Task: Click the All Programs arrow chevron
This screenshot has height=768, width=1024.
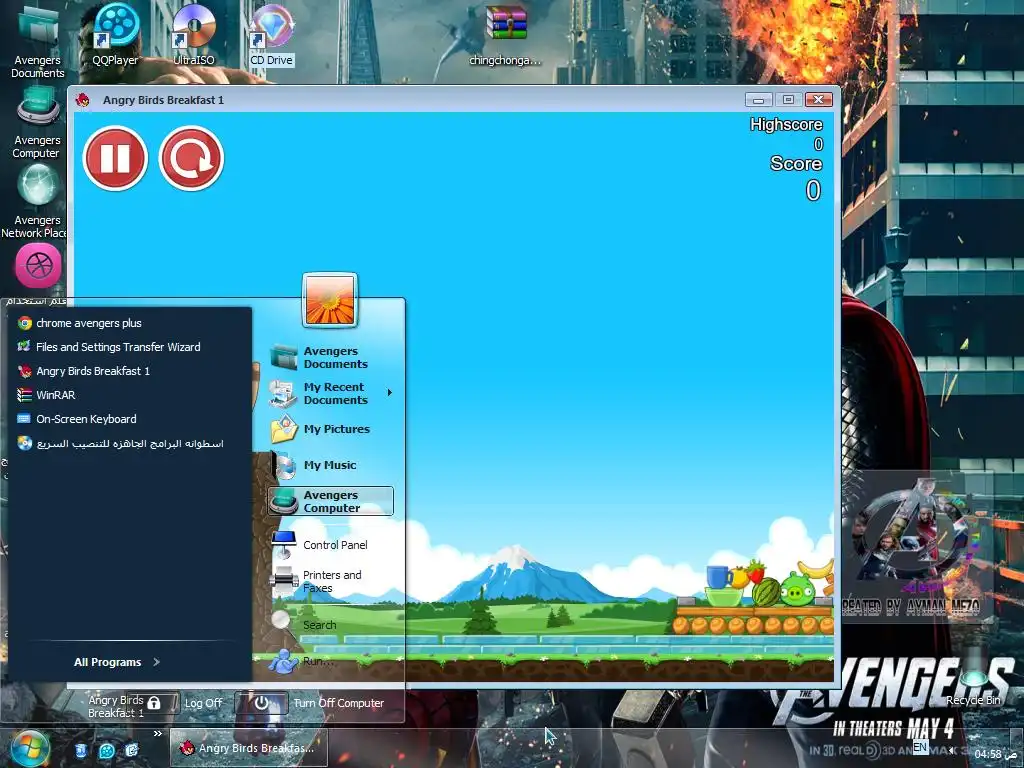Action: coord(157,662)
